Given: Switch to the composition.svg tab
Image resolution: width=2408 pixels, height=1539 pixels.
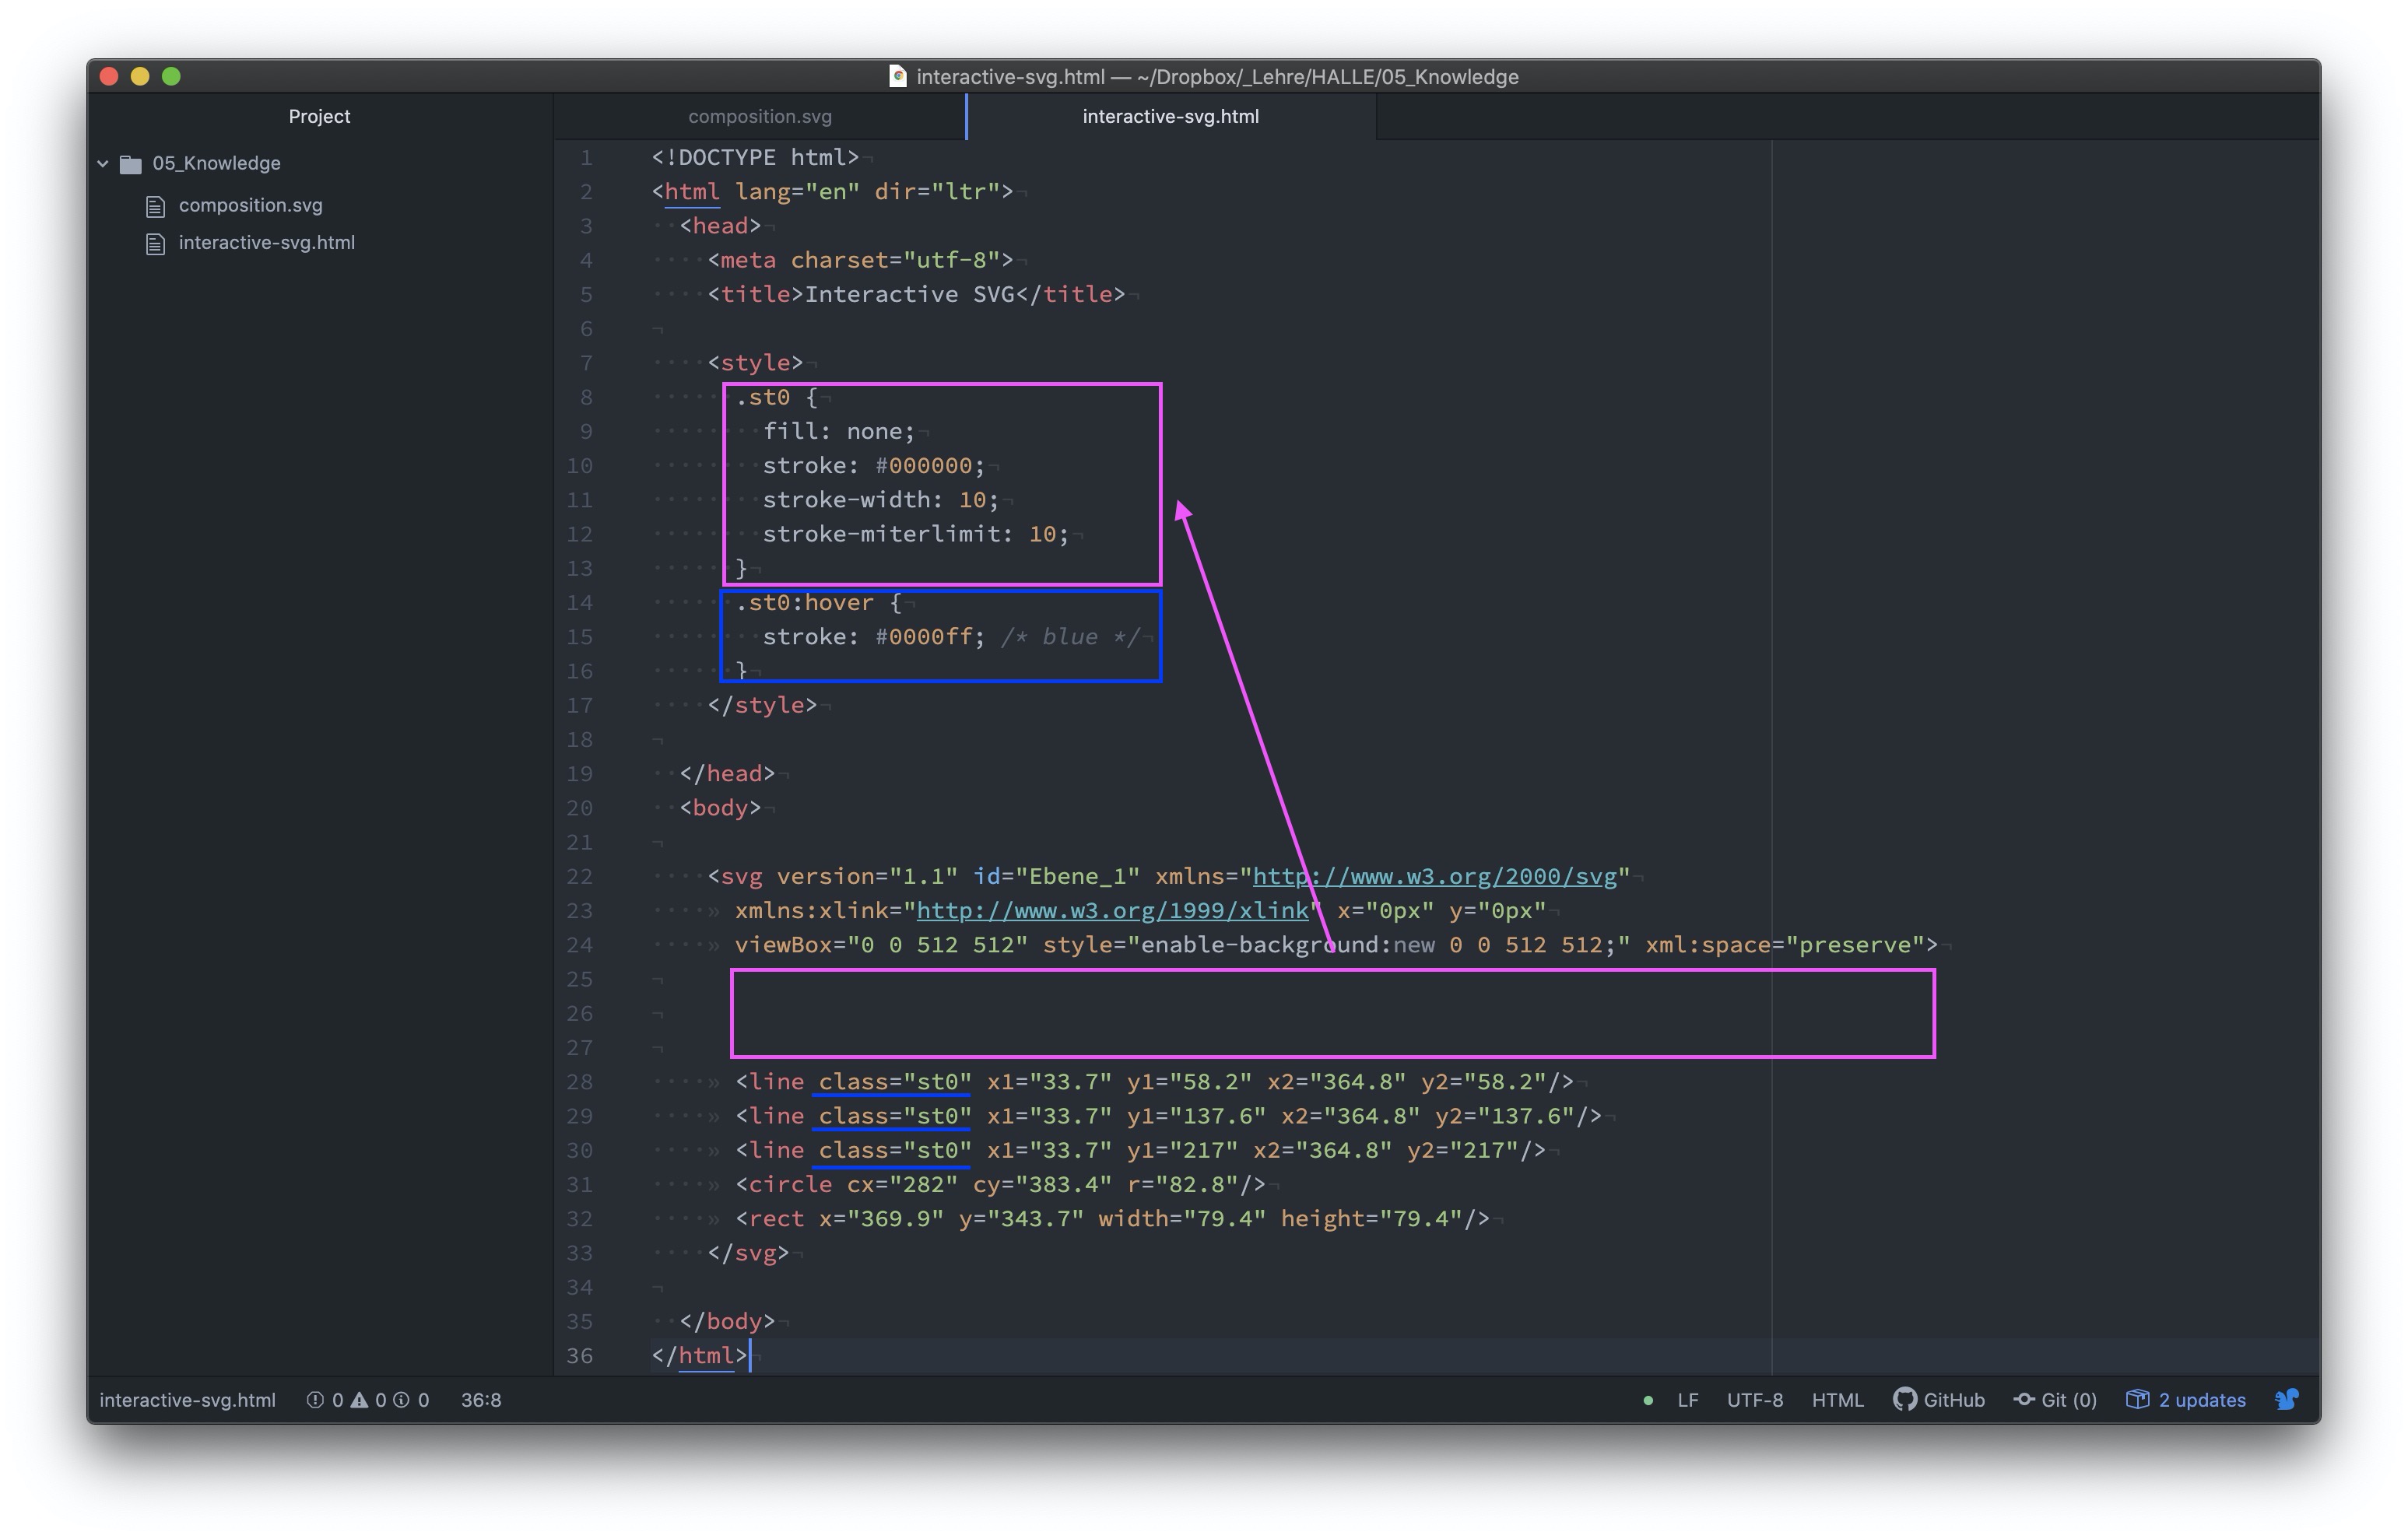Looking at the screenshot, I should [x=760, y=116].
